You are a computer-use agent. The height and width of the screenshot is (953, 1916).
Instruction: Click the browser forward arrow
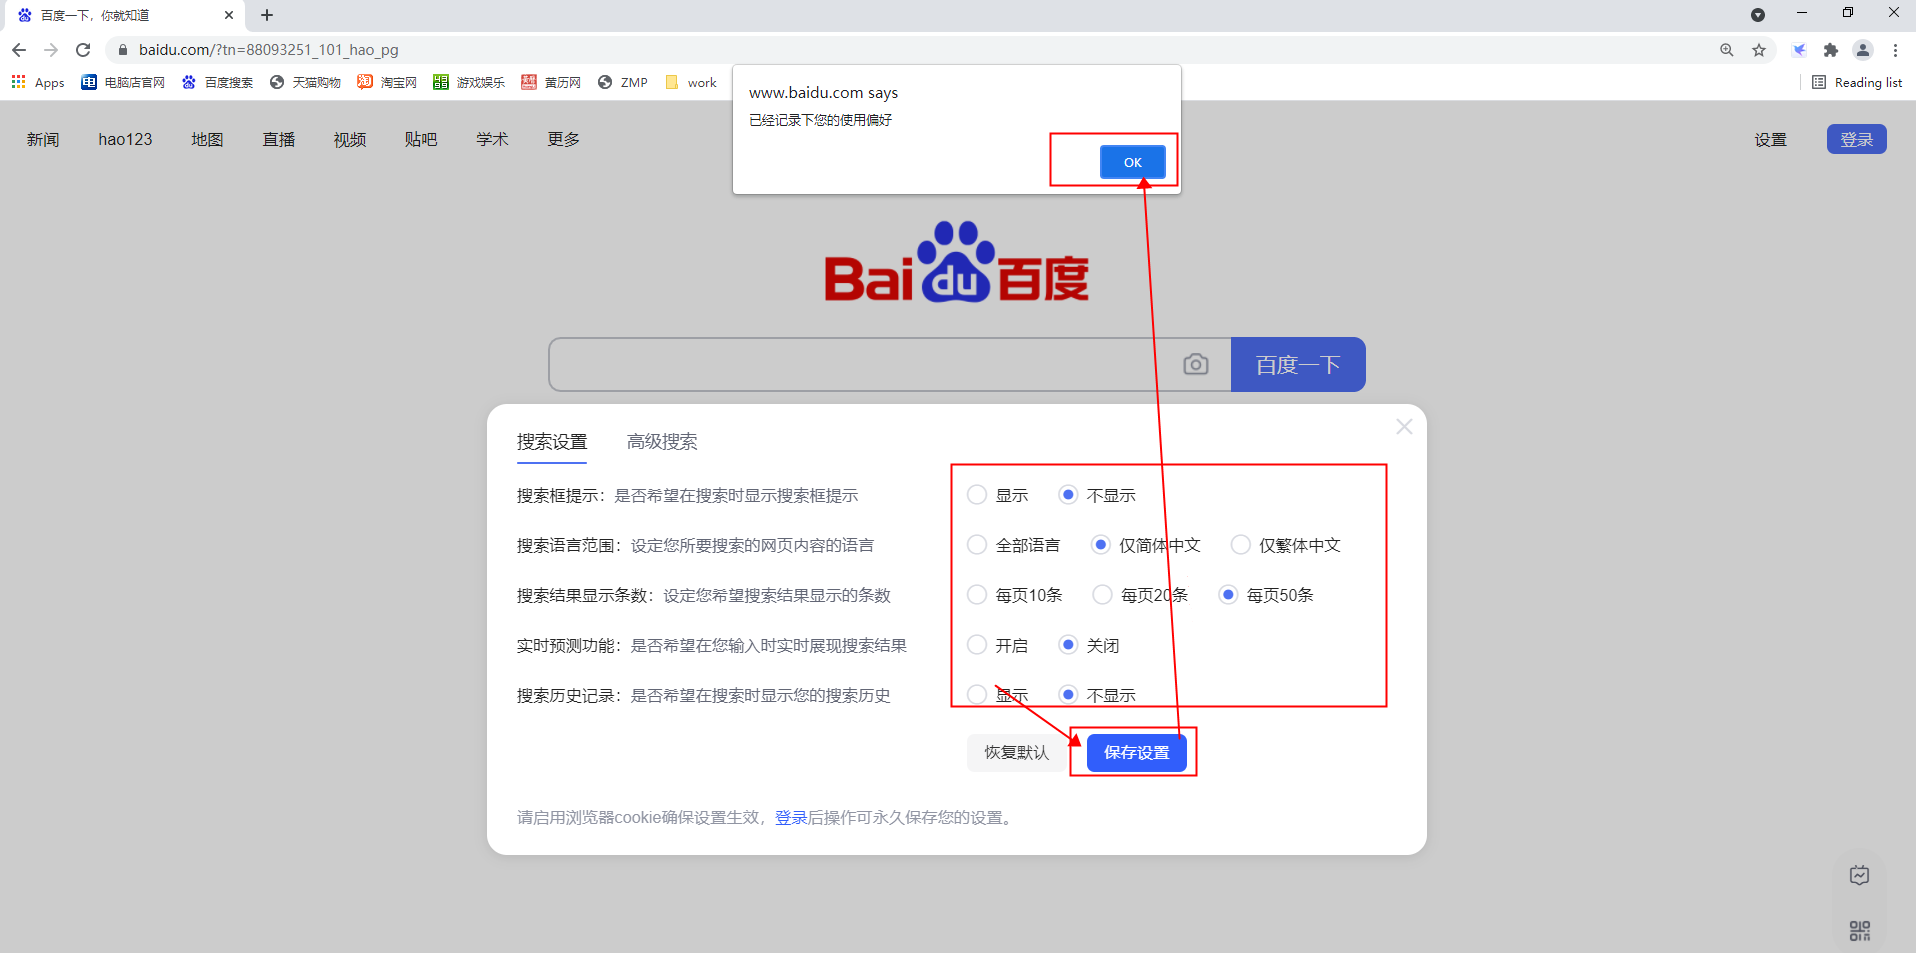51,50
